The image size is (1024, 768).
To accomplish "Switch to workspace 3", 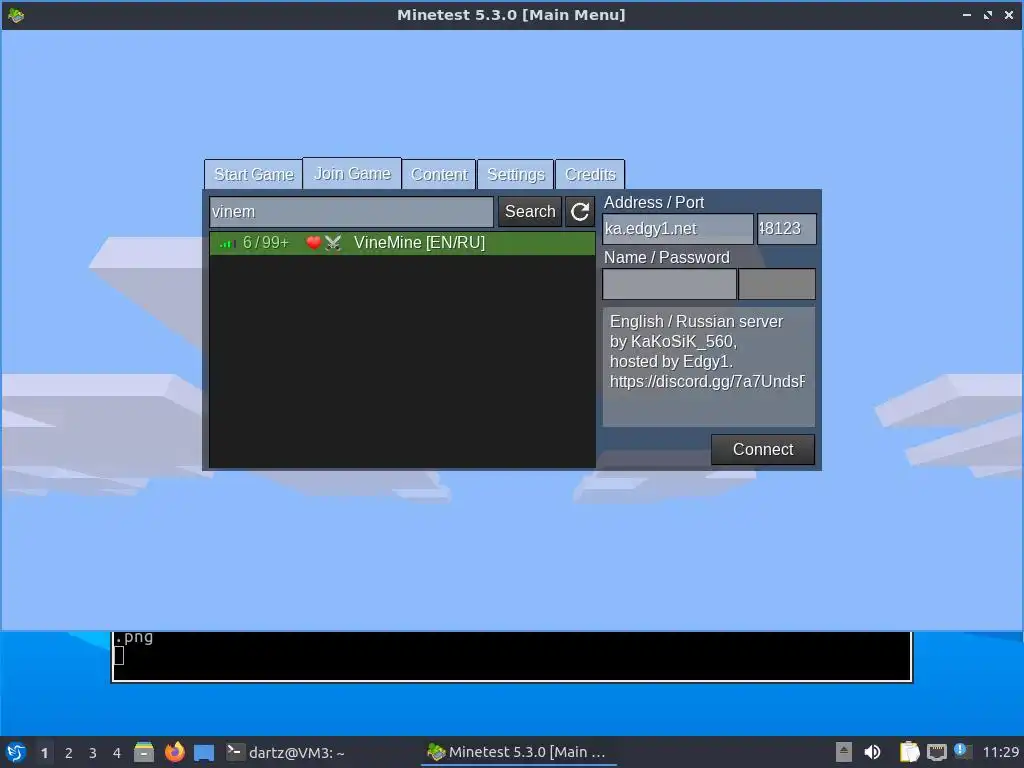I will [93, 753].
